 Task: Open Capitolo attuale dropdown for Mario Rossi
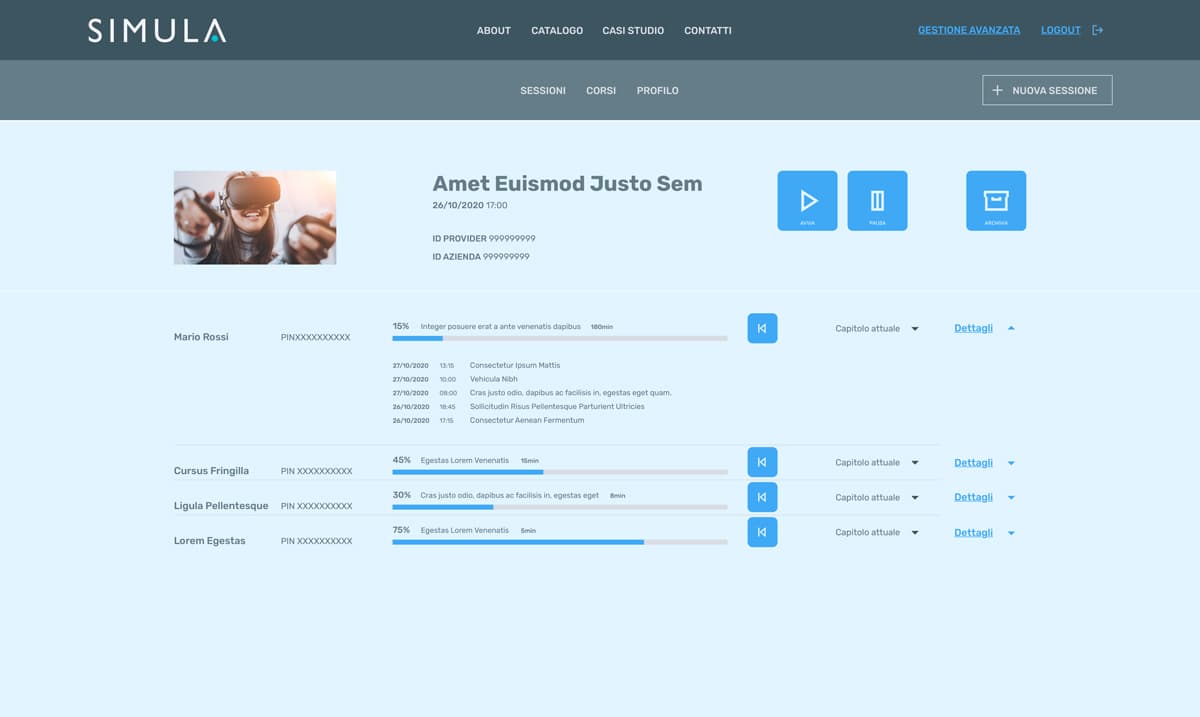(877, 328)
